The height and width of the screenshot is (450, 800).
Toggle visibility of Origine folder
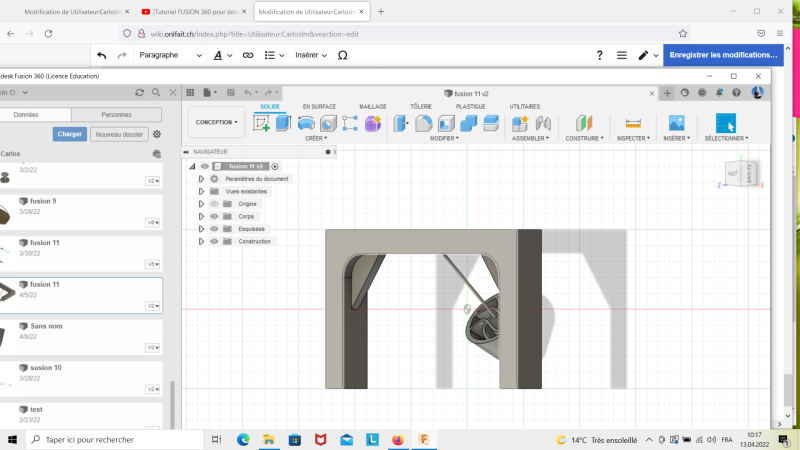(214, 204)
